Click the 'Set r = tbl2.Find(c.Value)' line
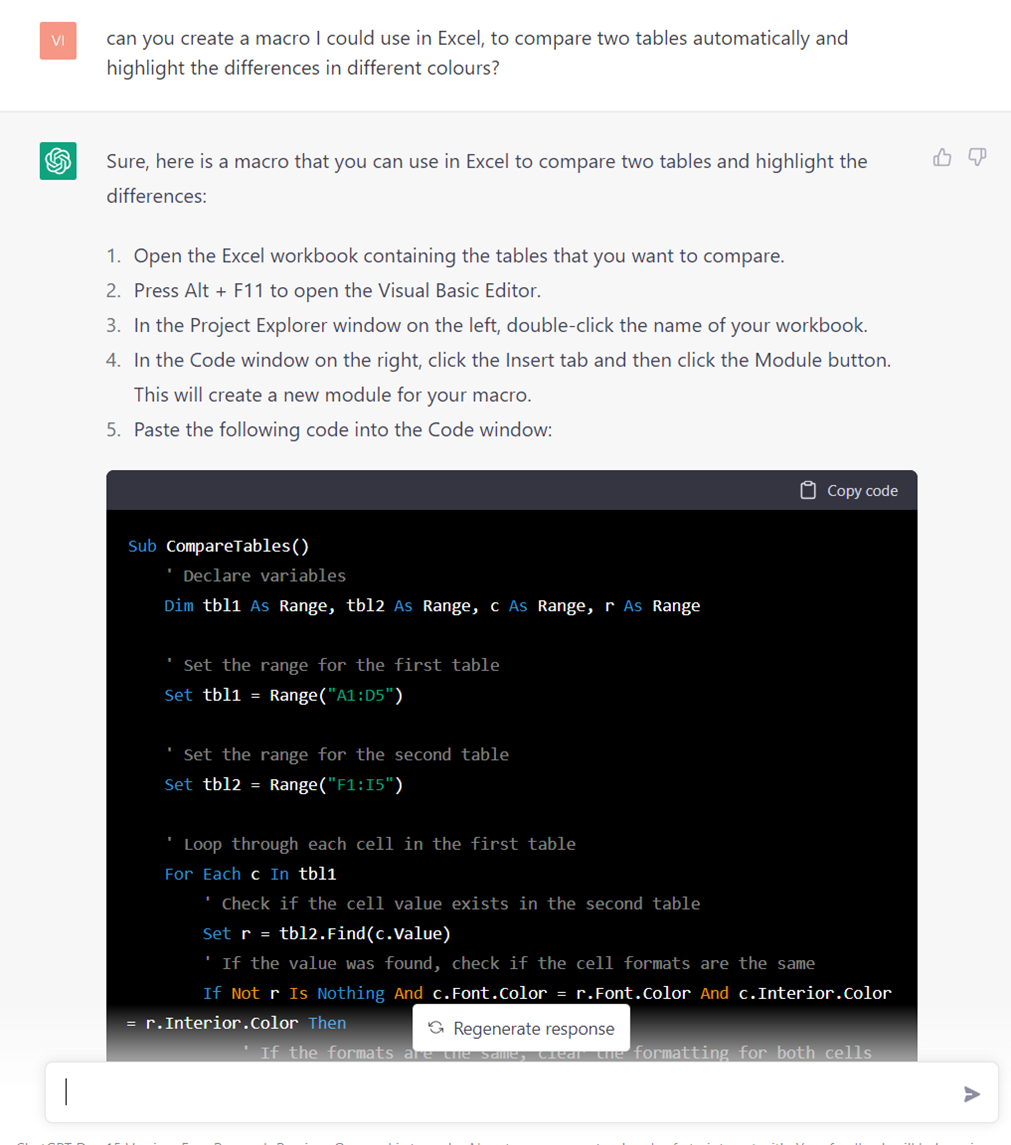1011x1145 pixels. pyautogui.click(x=326, y=934)
